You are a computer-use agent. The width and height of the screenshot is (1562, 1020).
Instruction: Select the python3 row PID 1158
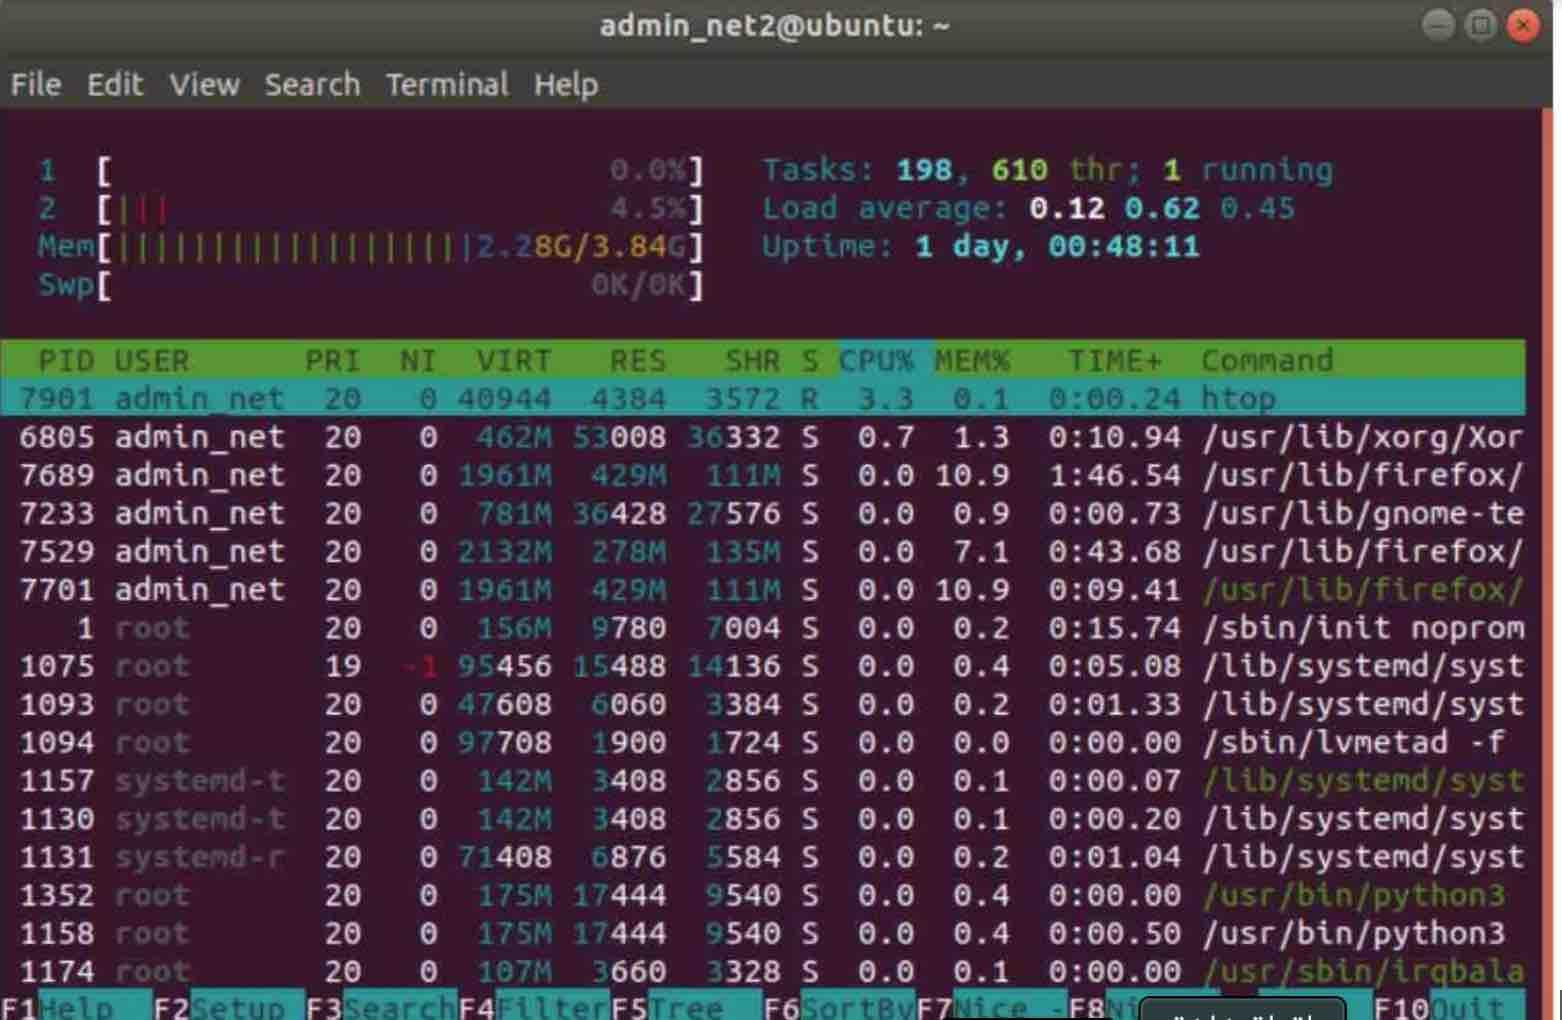[763, 933]
